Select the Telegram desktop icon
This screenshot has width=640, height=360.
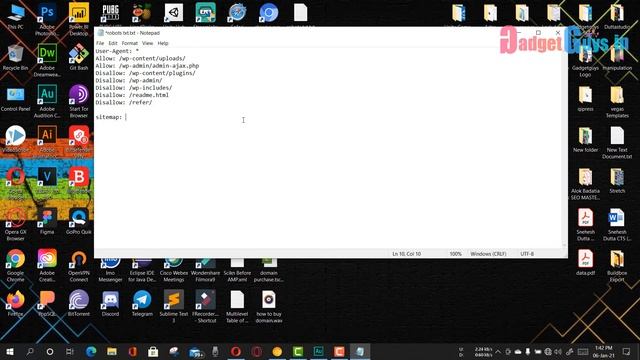(x=142, y=303)
